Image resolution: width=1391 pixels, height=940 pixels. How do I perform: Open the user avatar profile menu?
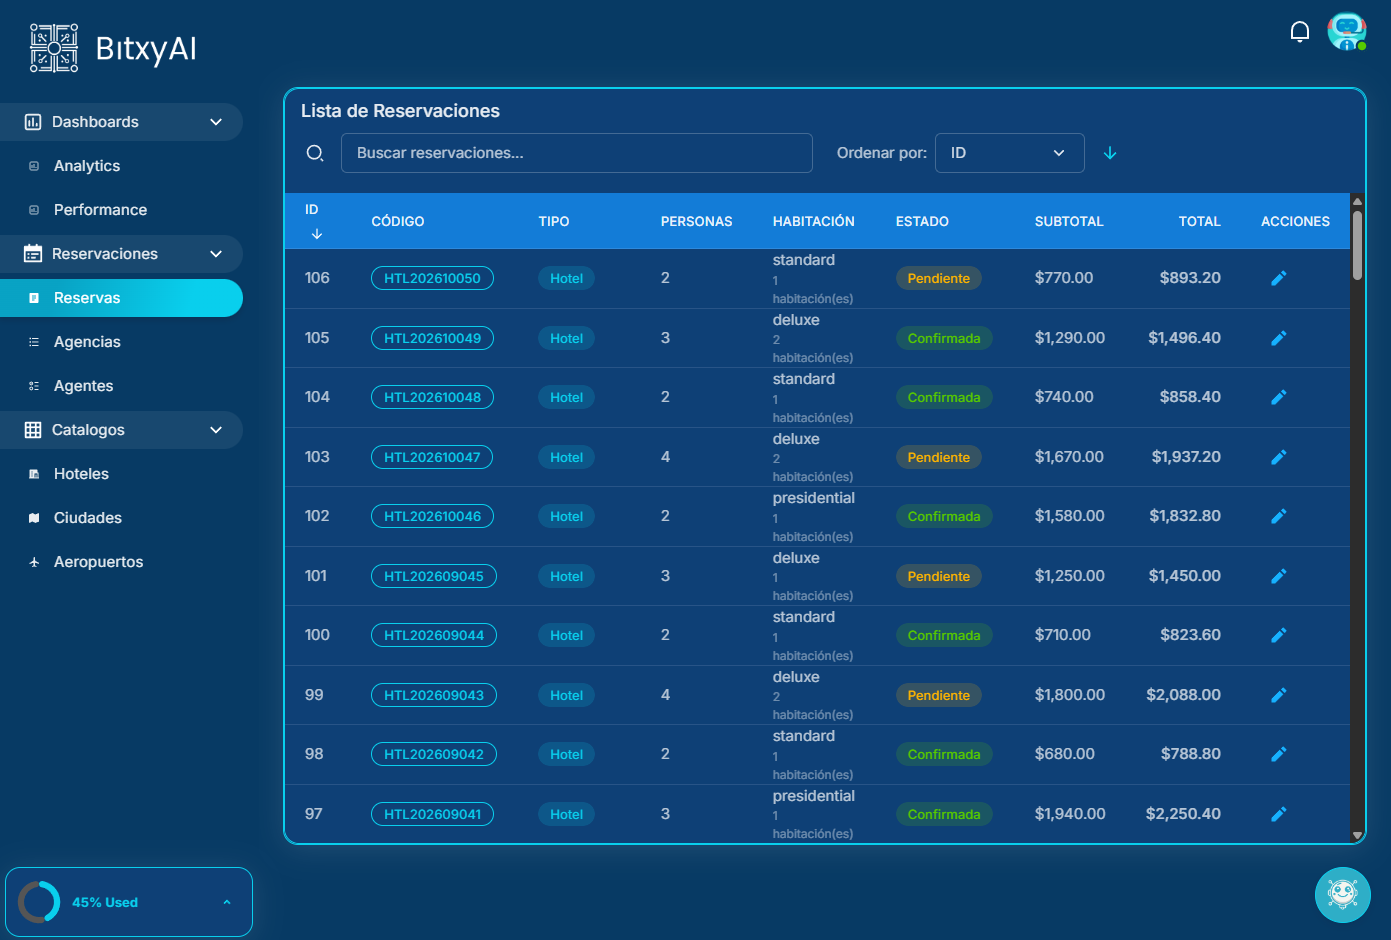coord(1346,32)
